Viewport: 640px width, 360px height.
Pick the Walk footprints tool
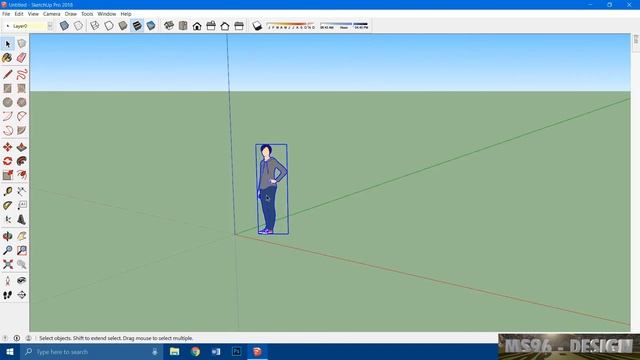[7, 295]
